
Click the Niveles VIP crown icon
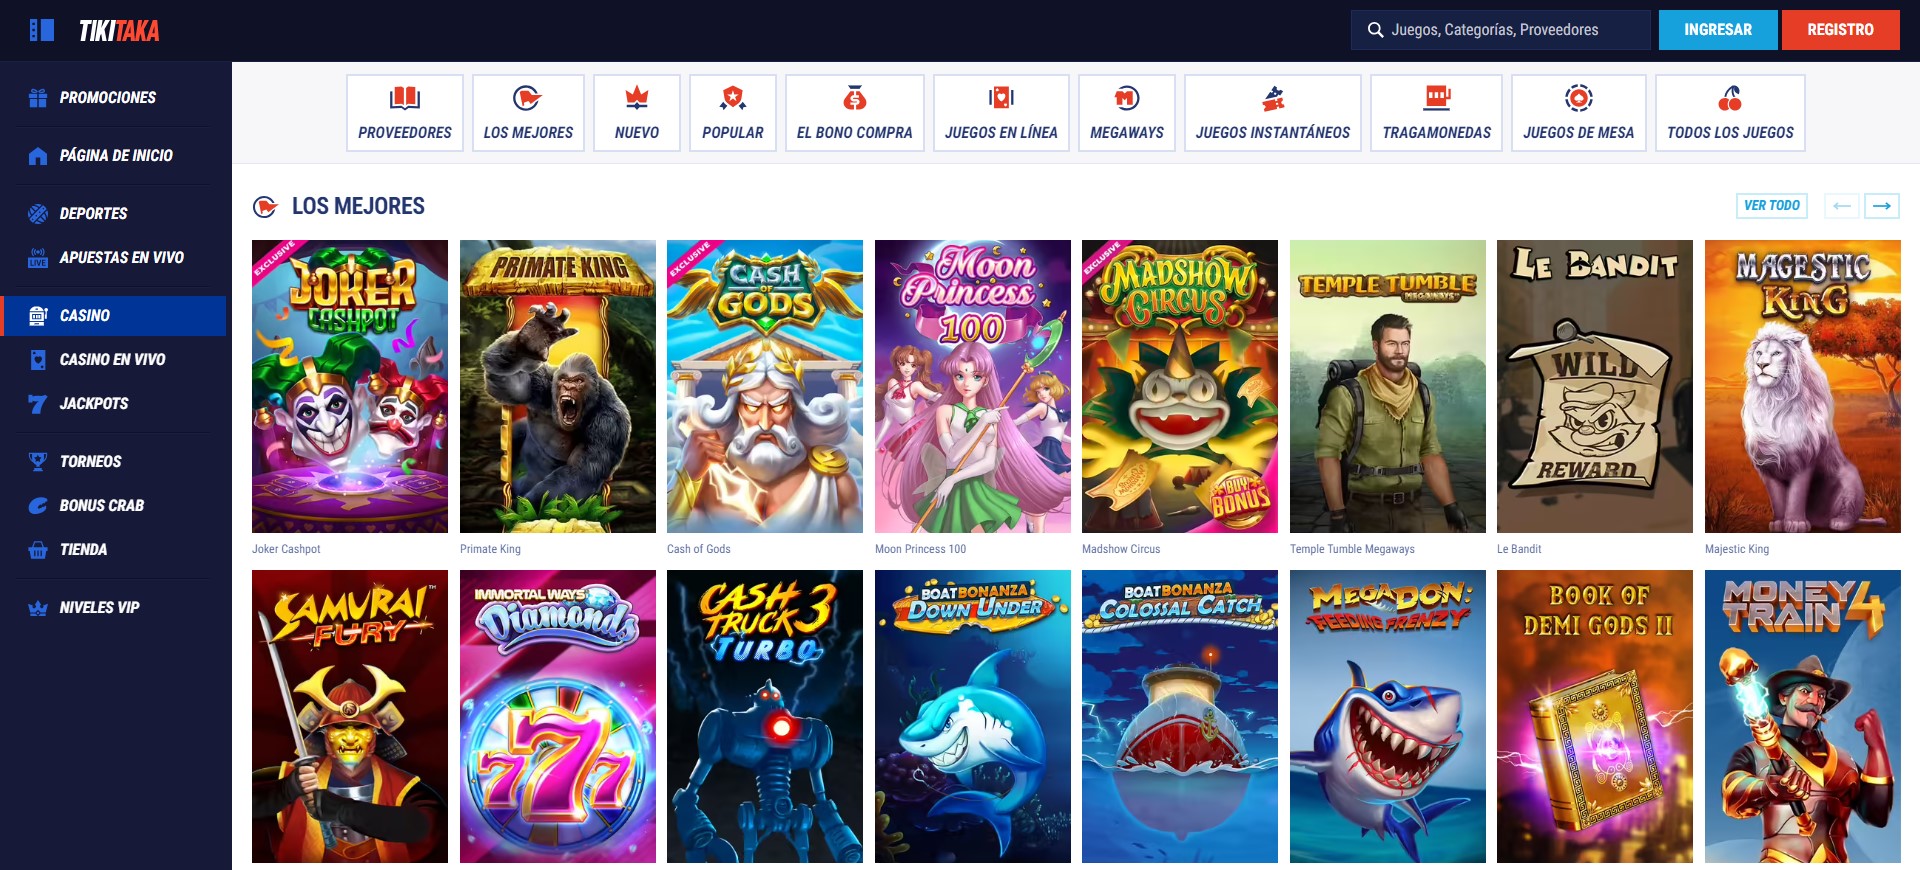(x=38, y=608)
